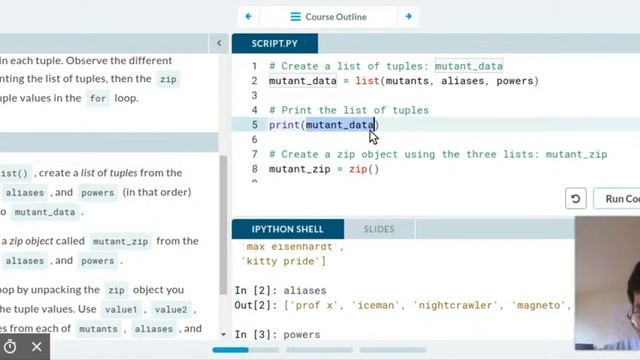Close the timer overlay with X

click(37, 347)
